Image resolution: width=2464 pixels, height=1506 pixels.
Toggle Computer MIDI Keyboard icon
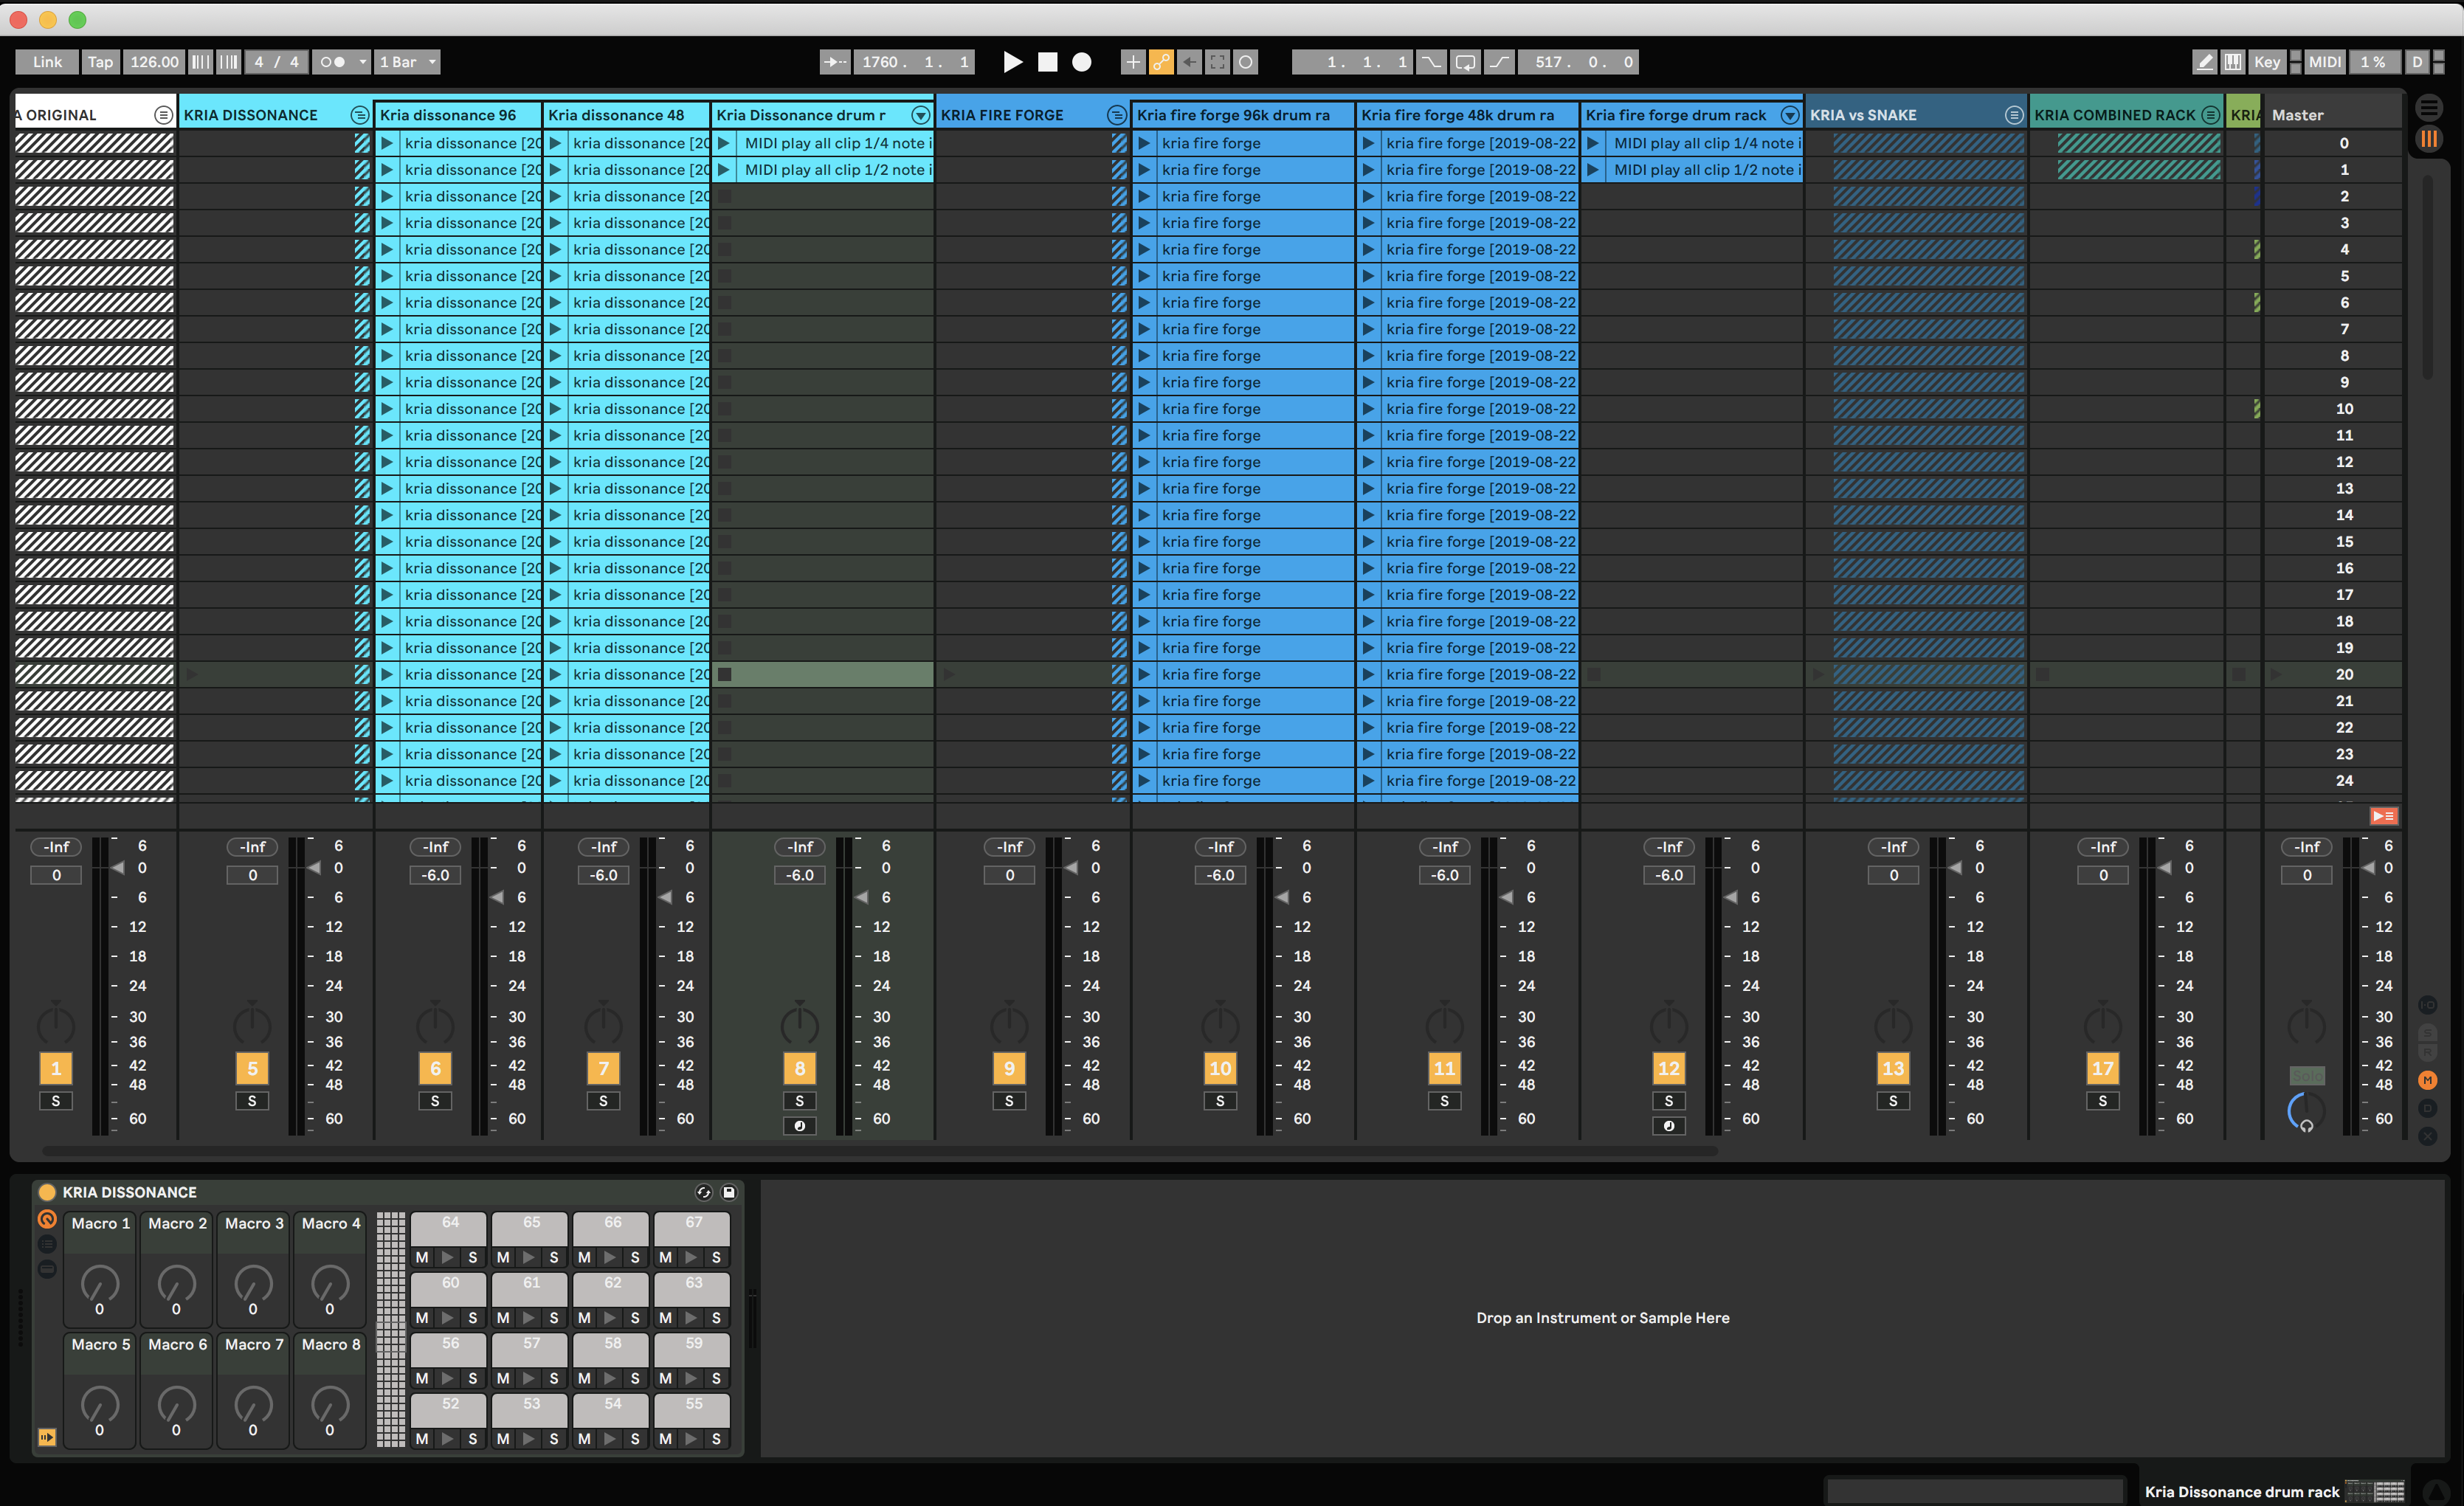pyautogui.click(x=2232, y=62)
